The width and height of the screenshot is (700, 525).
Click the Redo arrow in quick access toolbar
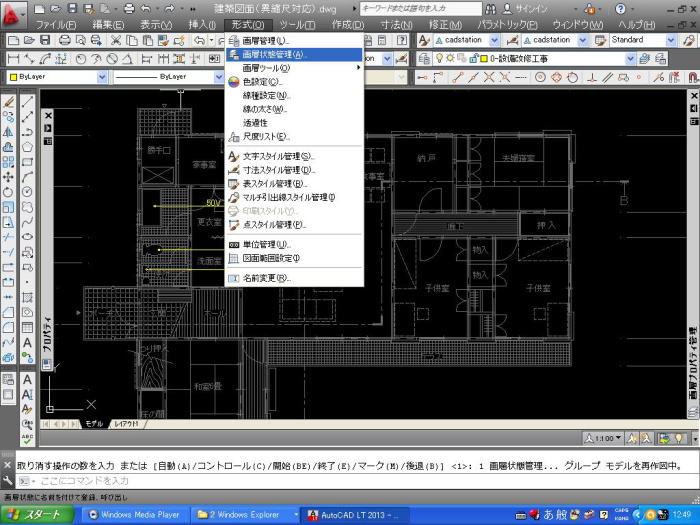[170, 8]
